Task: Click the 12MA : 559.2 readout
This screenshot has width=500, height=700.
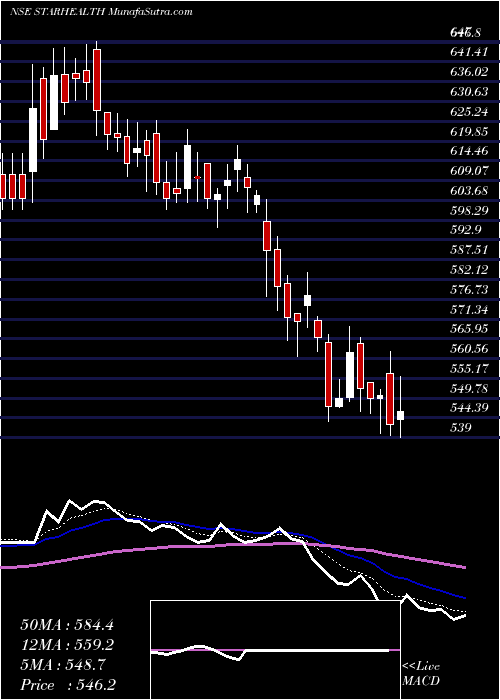Action: click(67, 645)
